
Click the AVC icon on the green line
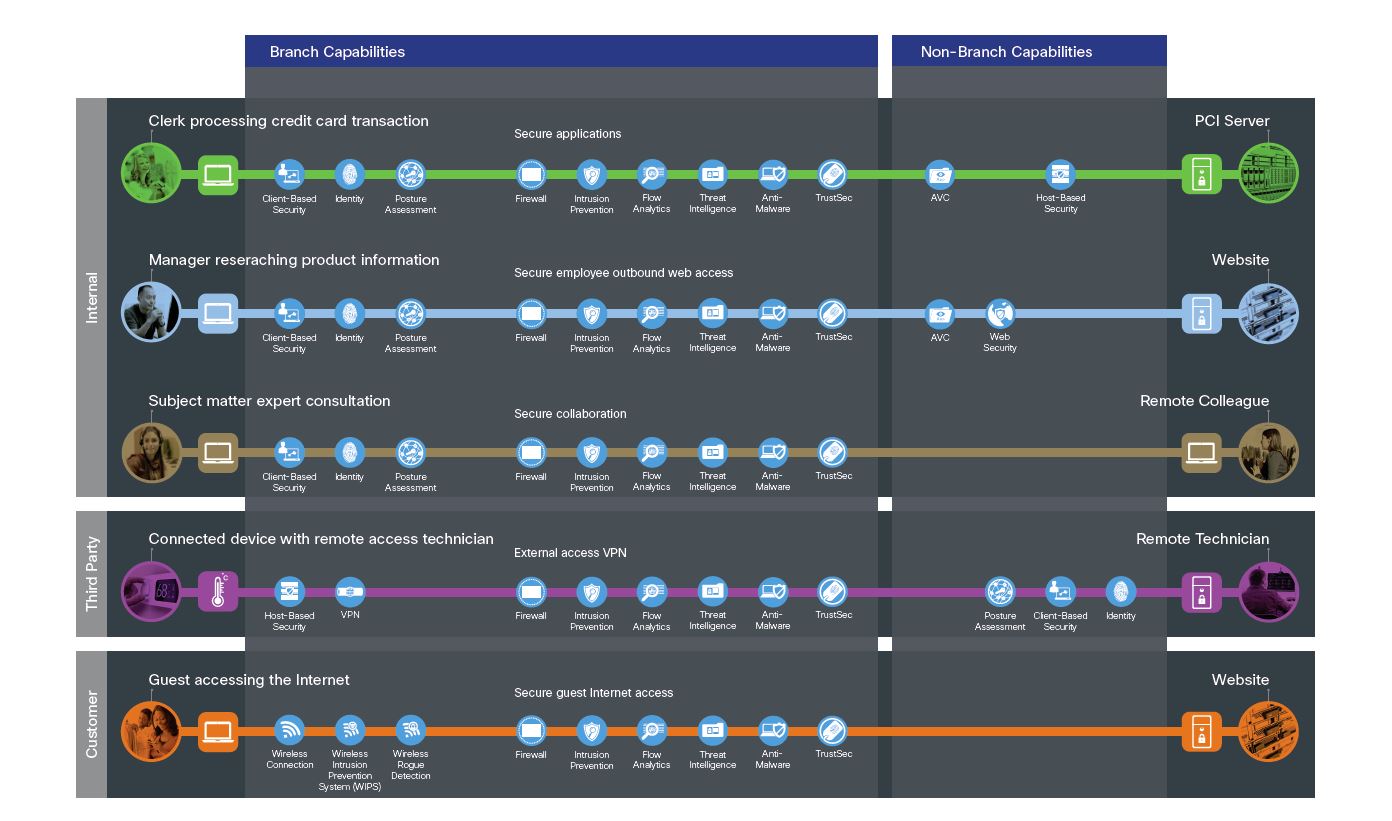click(940, 175)
